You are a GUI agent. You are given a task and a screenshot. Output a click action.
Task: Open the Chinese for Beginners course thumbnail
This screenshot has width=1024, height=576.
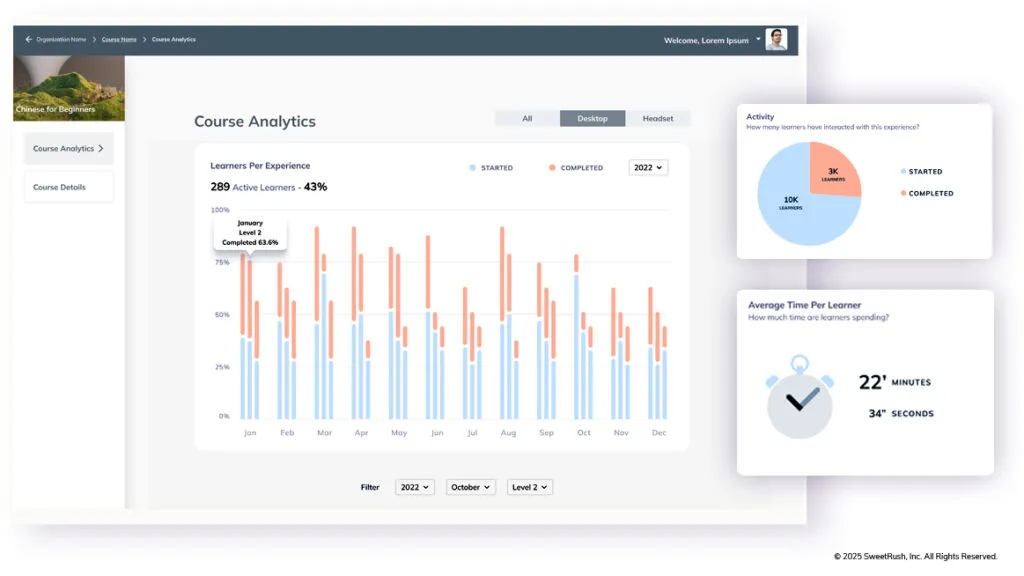click(68, 85)
